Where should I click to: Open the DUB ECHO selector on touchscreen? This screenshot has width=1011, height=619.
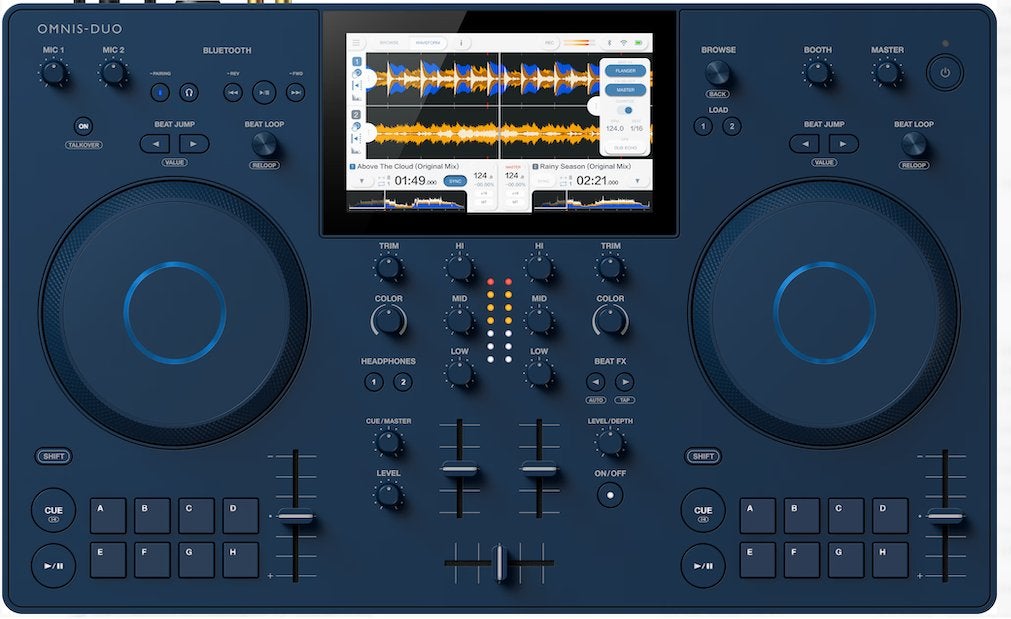(x=625, y=148)
